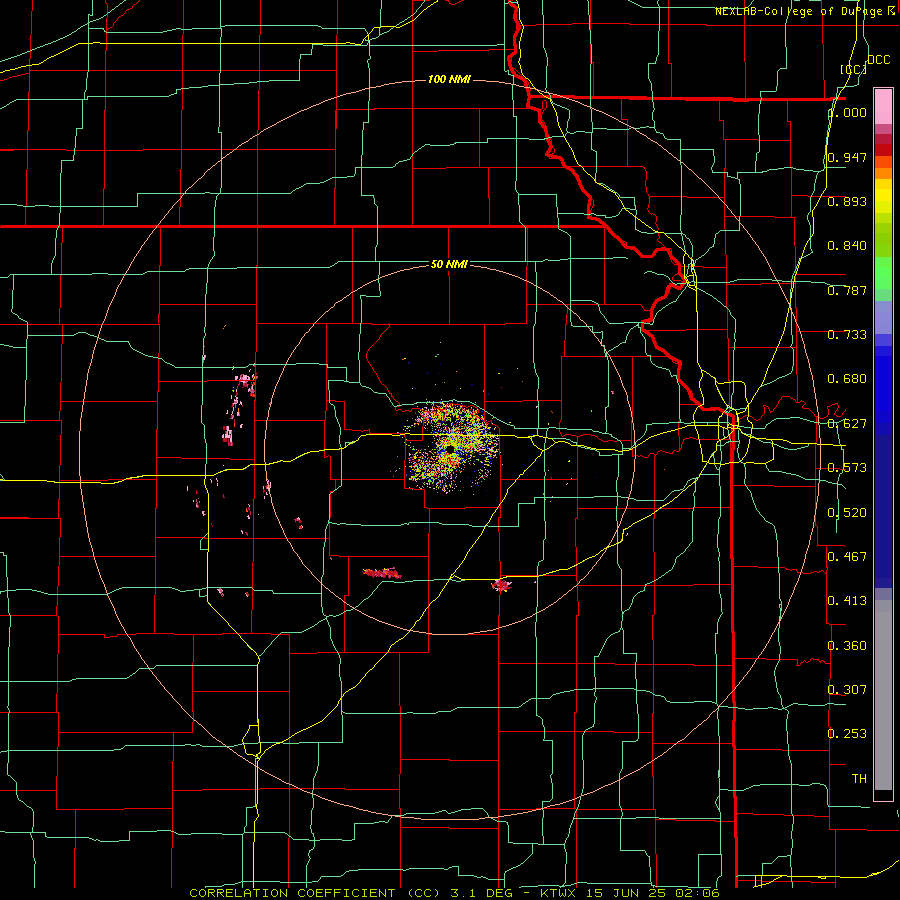Click the 0.627 scale value

click(847, 424)
